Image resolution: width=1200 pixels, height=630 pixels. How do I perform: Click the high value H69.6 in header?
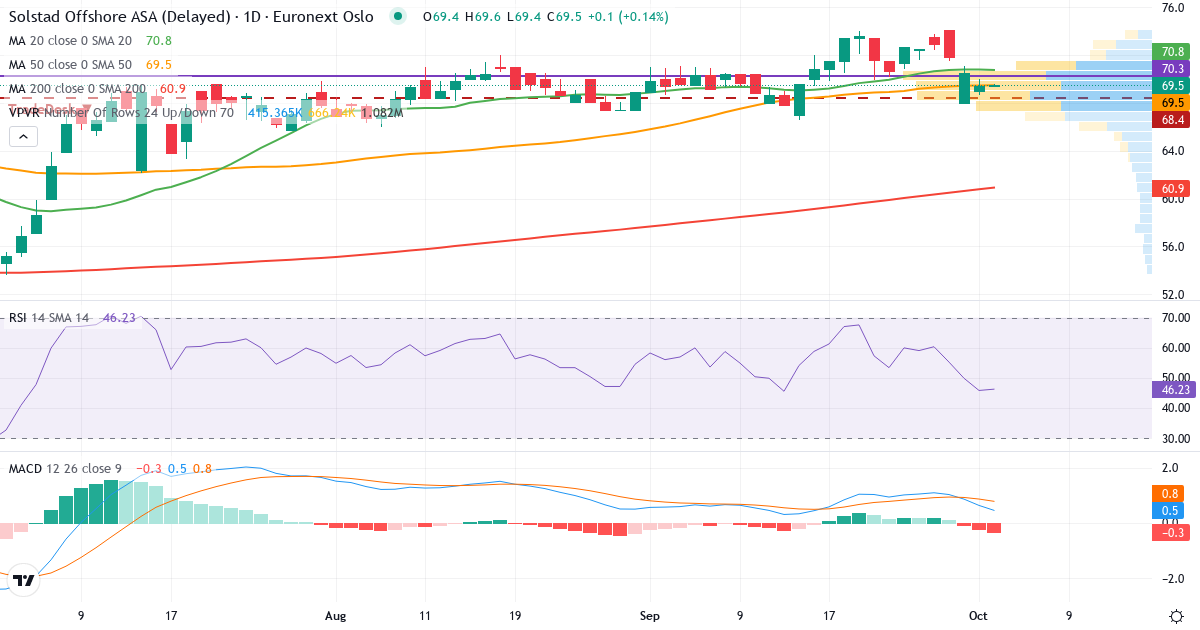(x=484, y=17)
